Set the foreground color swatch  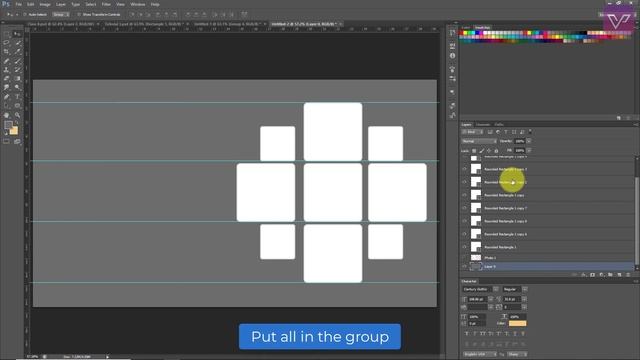[x=8, y=125]
